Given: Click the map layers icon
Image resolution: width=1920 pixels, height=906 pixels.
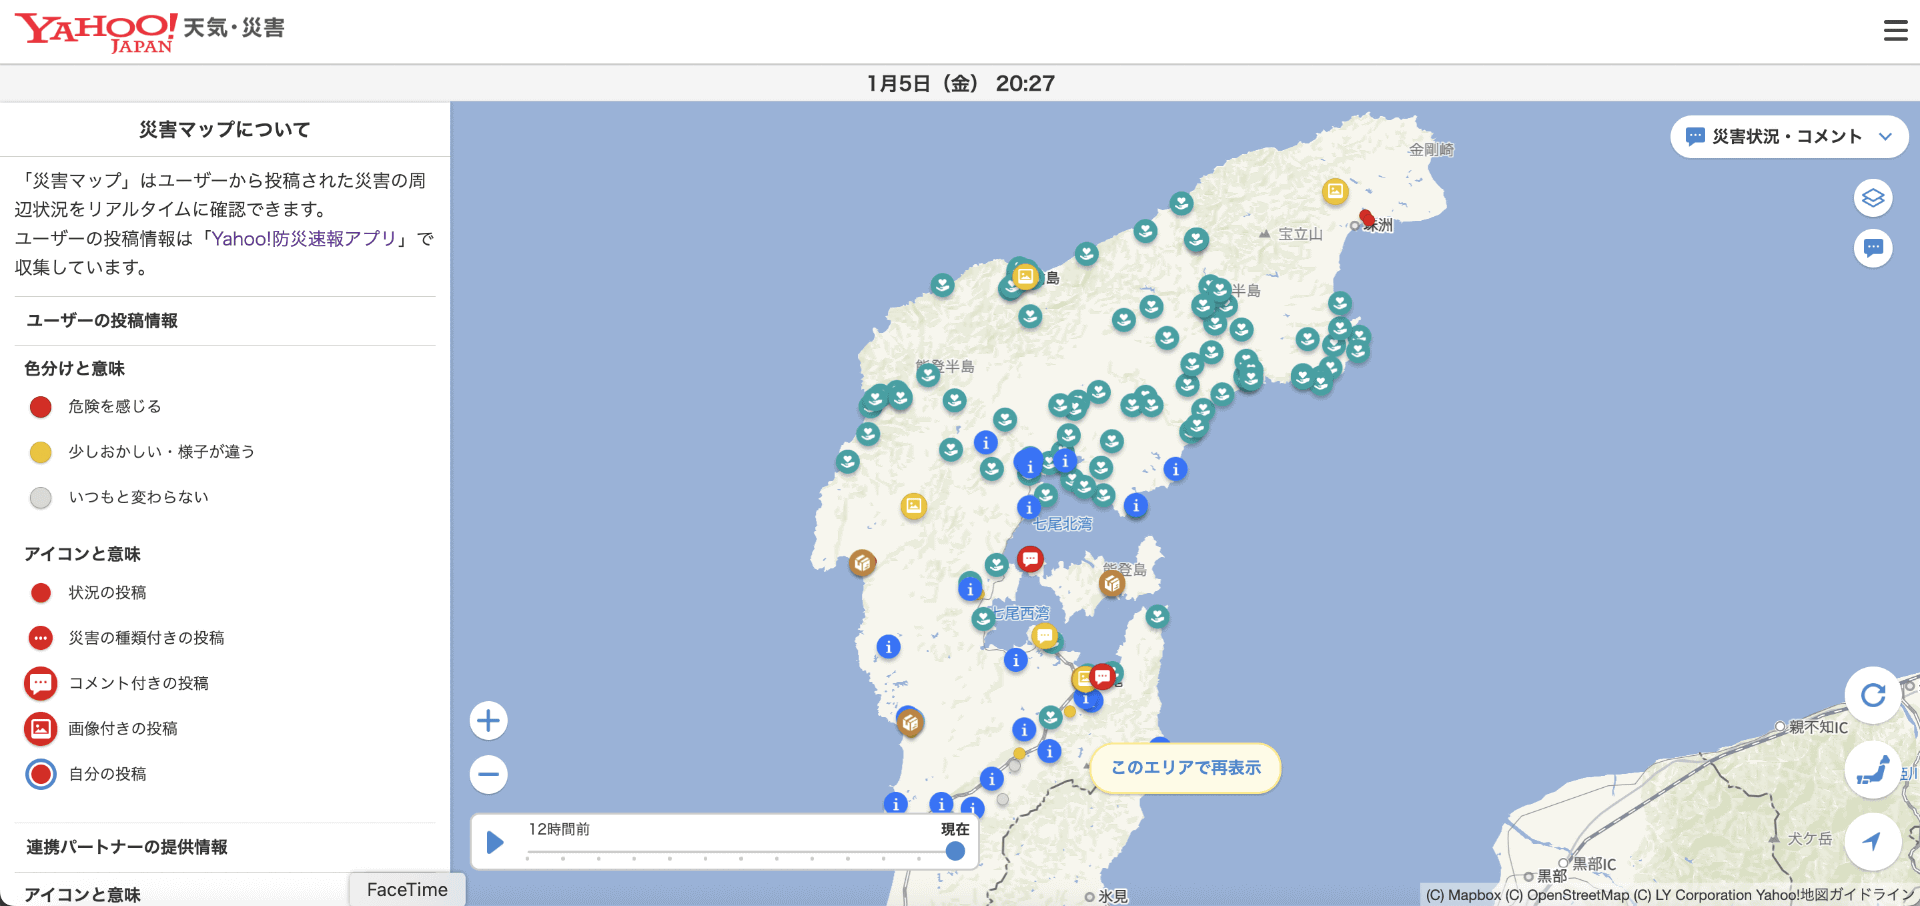Looking at the screenshot, I should pos(1873,198).
